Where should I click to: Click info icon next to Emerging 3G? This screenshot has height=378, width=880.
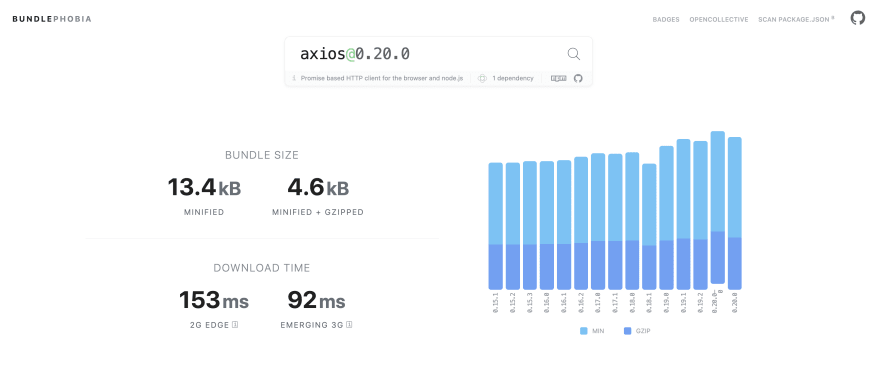pyautogui.click(x=350, y=325)
